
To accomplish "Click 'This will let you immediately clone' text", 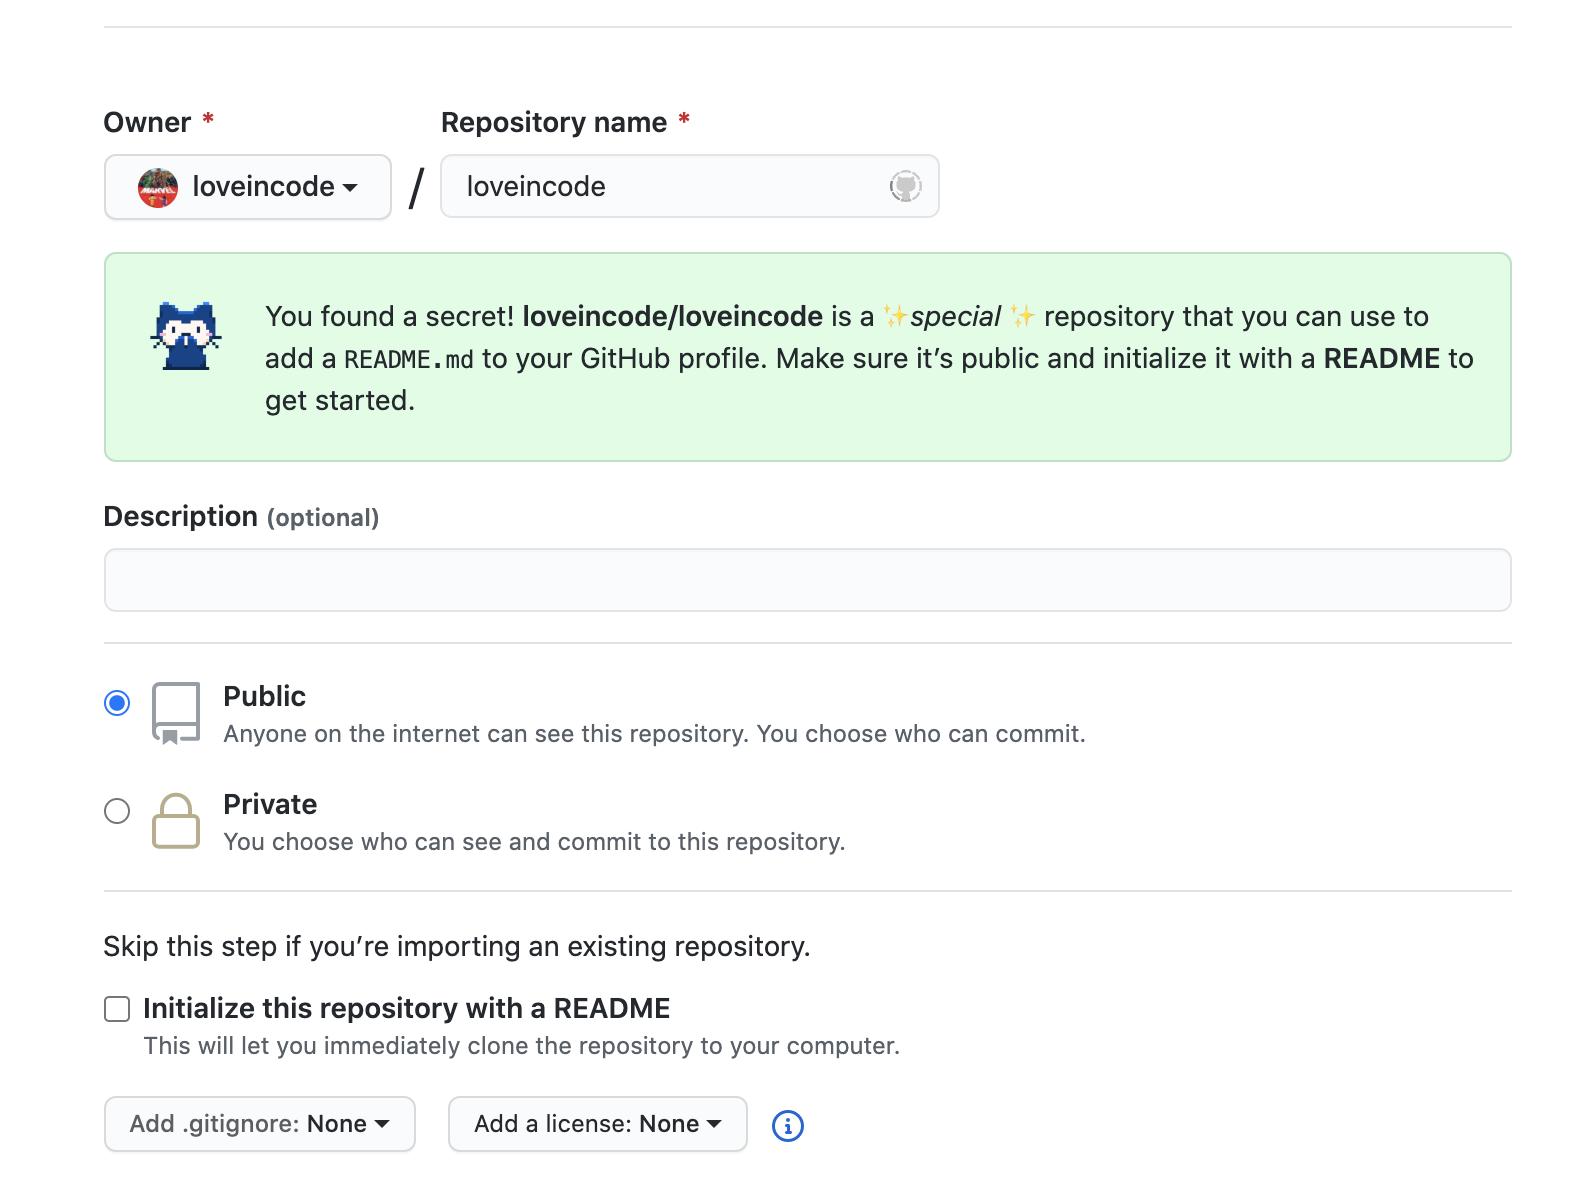I will tap(522, 1046).
